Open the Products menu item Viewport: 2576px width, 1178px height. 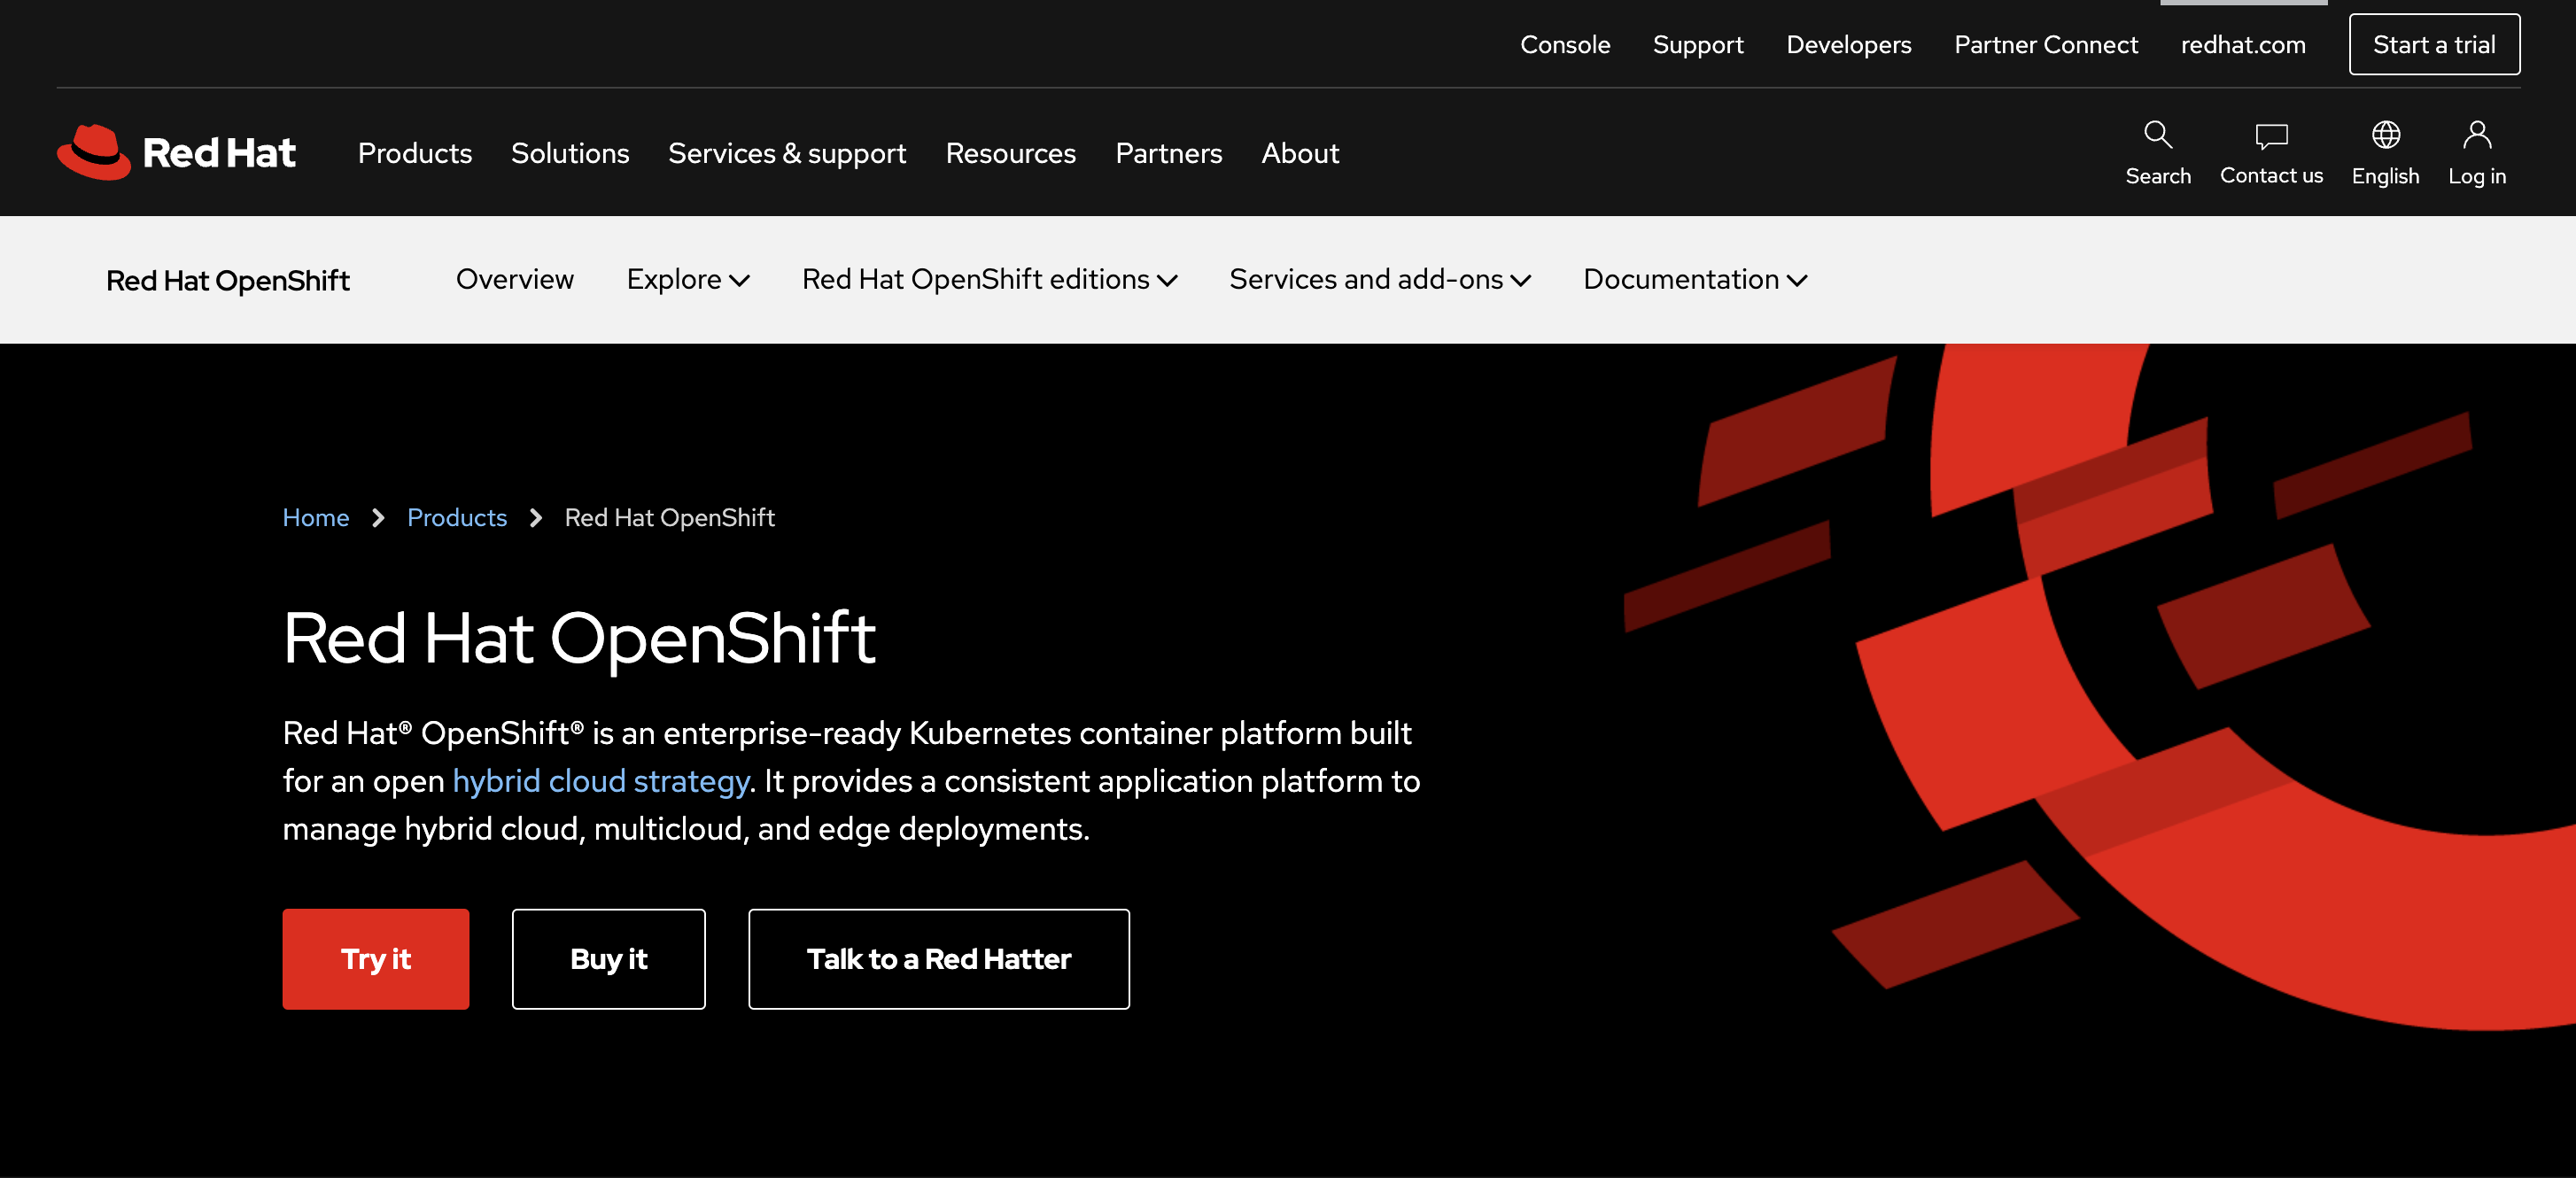coord(414,153)
